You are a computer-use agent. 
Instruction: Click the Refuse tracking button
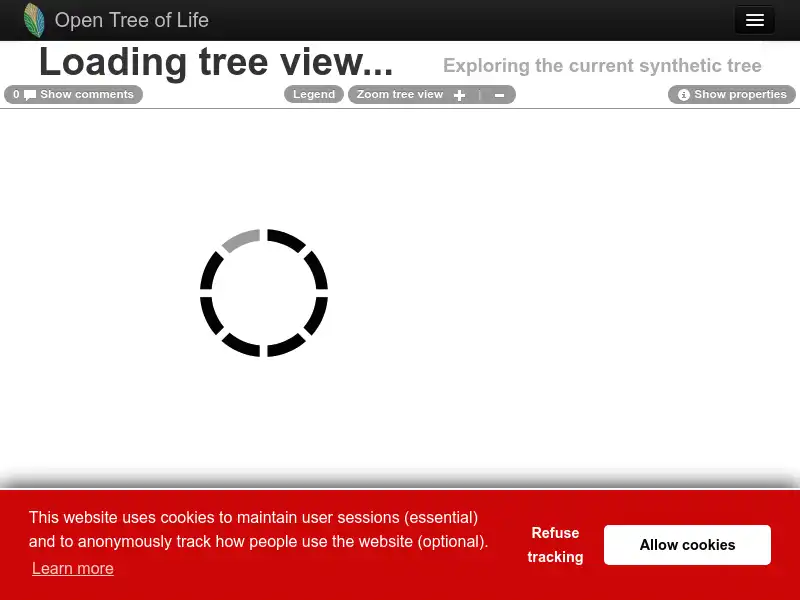point(555,545)
